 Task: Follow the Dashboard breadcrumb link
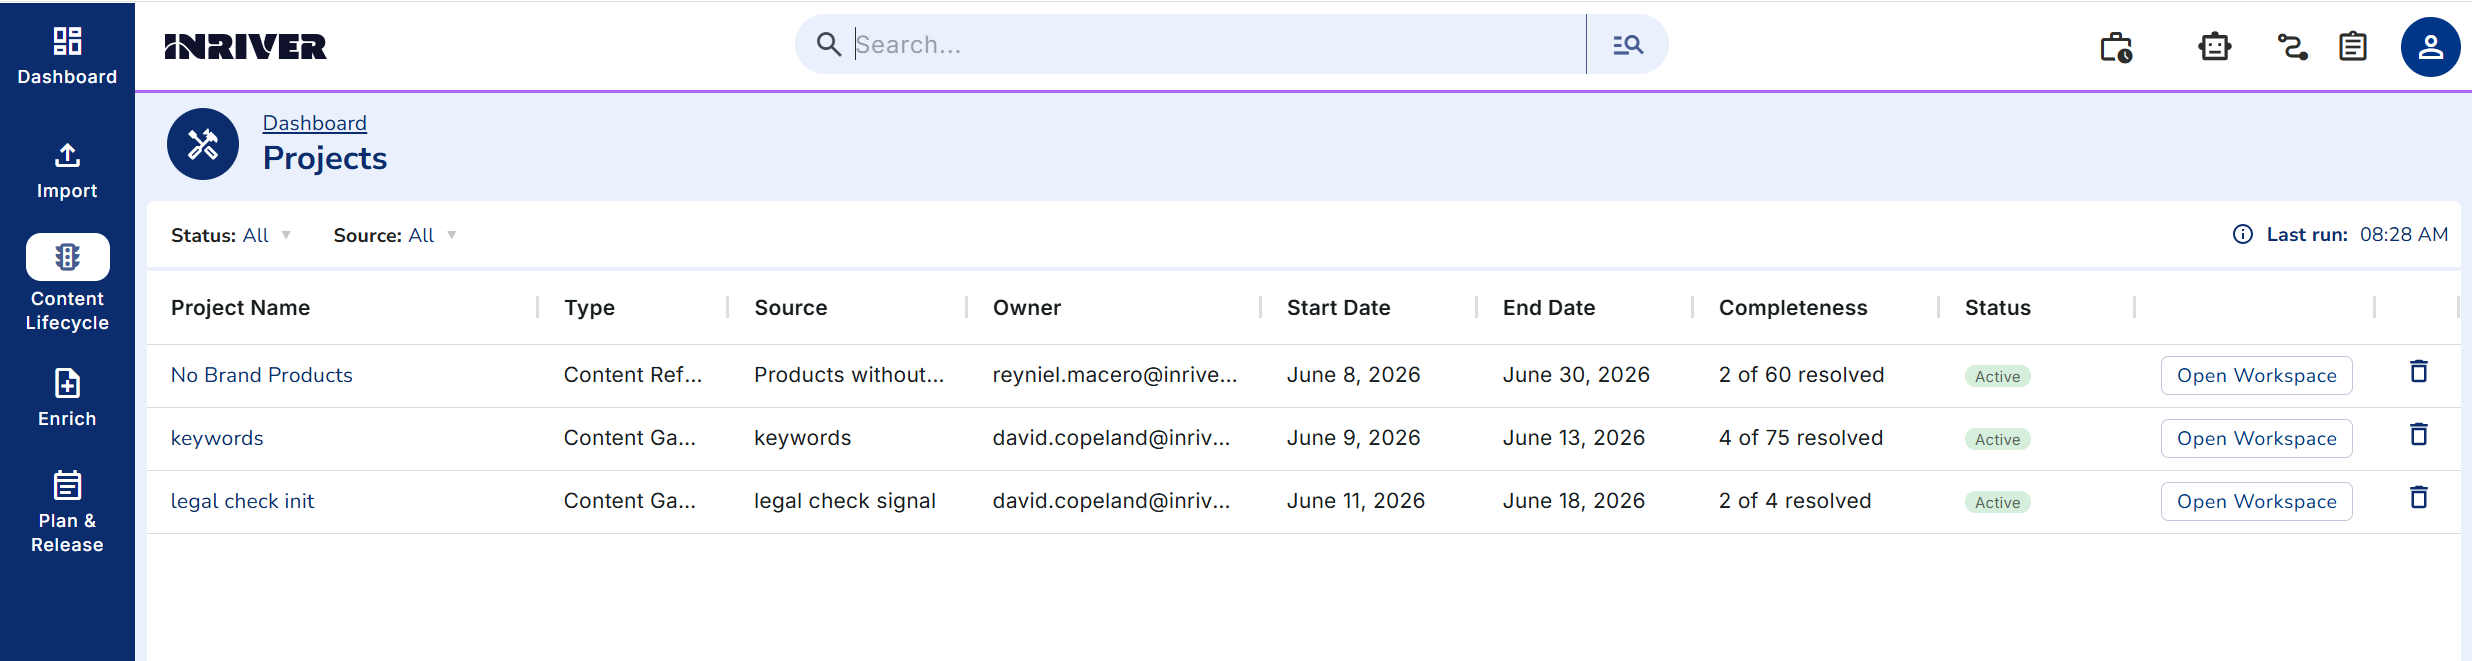point(314,123)
